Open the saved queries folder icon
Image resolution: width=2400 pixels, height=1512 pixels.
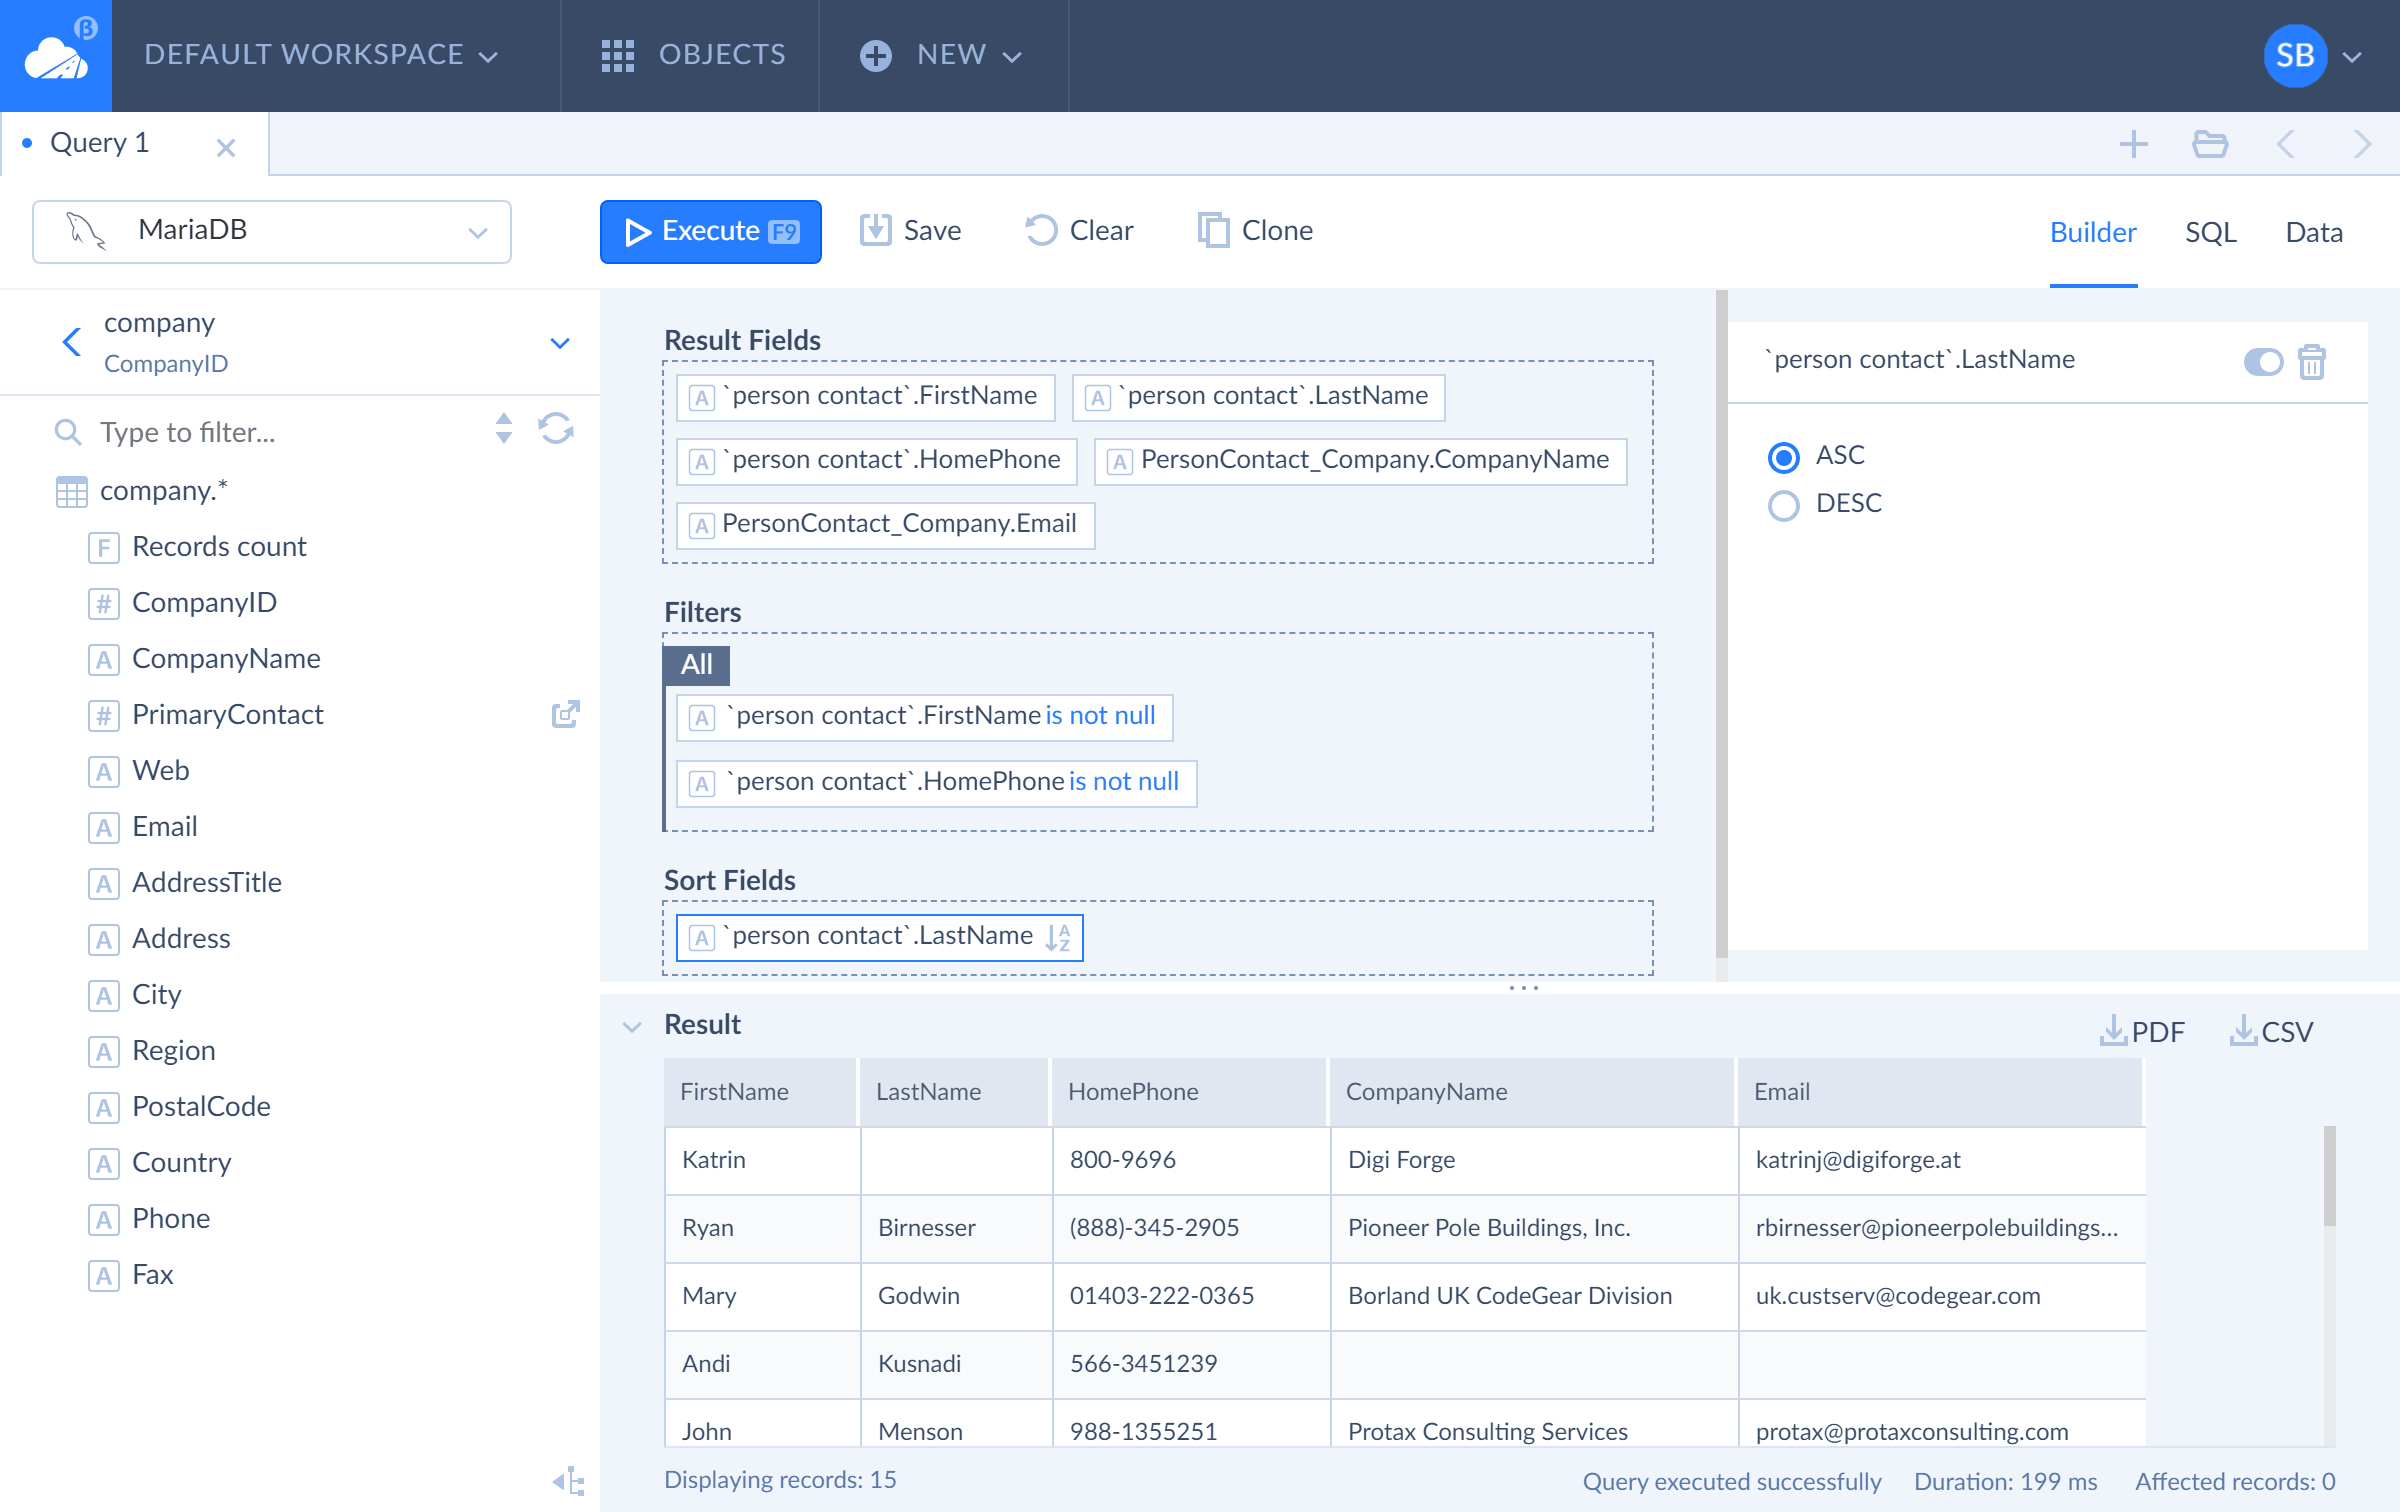[x=2210, y=144]
